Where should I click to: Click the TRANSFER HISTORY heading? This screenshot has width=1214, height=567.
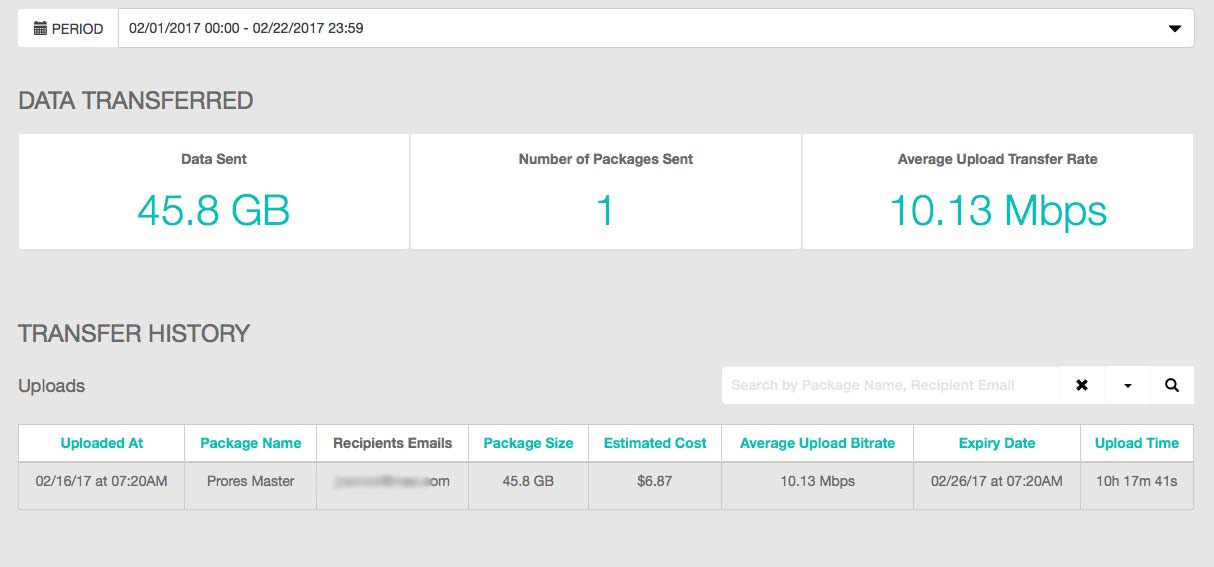(x=134, y=333)
